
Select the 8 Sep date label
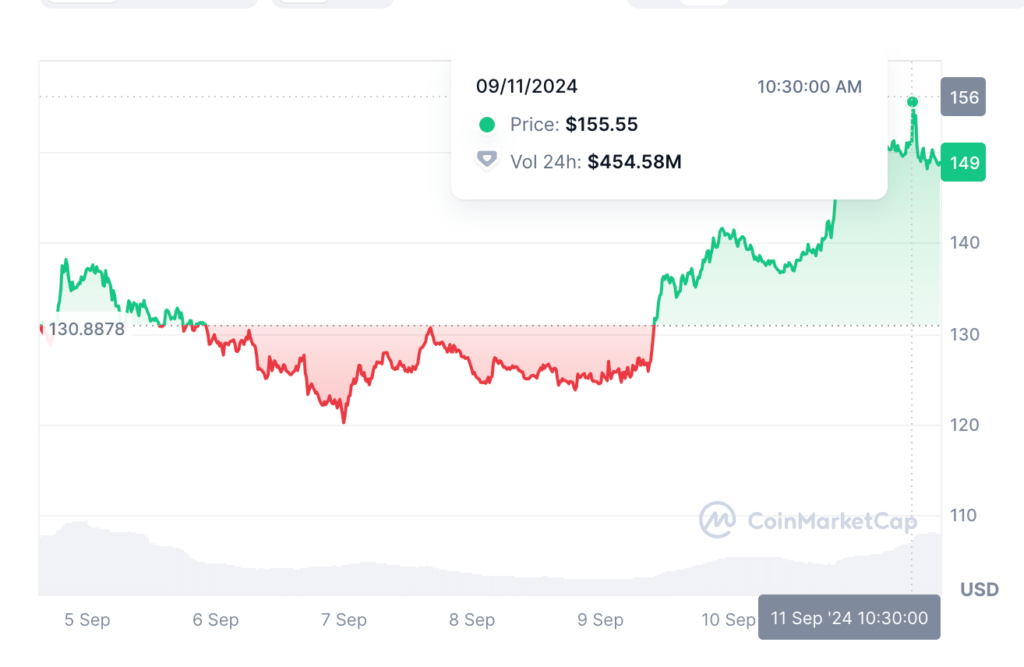(472, 620)
